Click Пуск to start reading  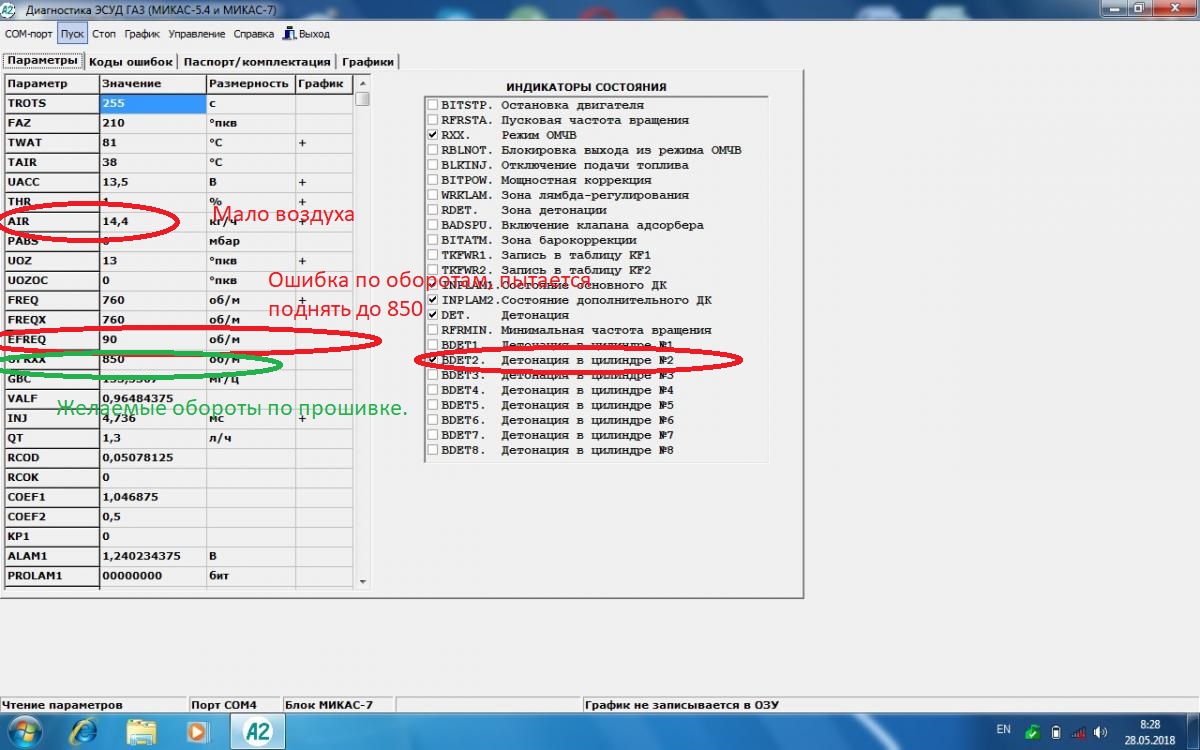click(72, 33)
